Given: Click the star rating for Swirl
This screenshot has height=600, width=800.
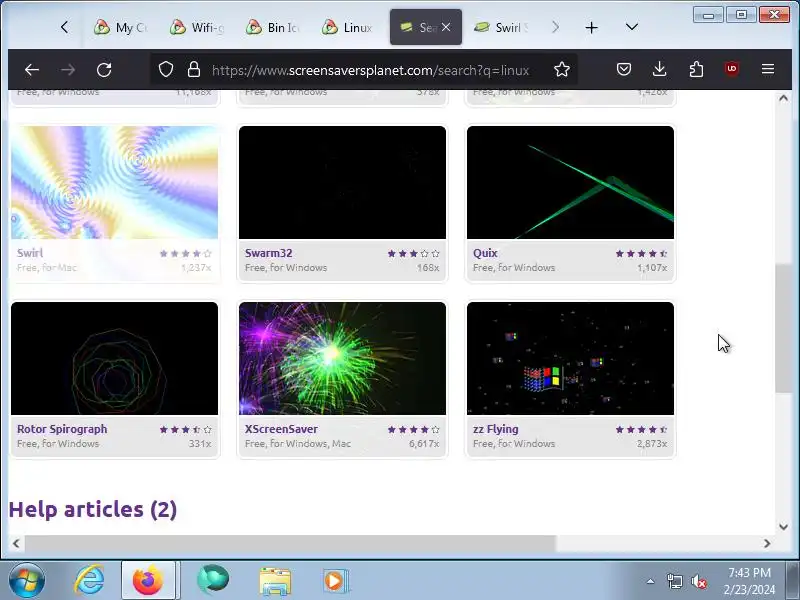Looking at the screenshot, I should [x=185, y=254].
